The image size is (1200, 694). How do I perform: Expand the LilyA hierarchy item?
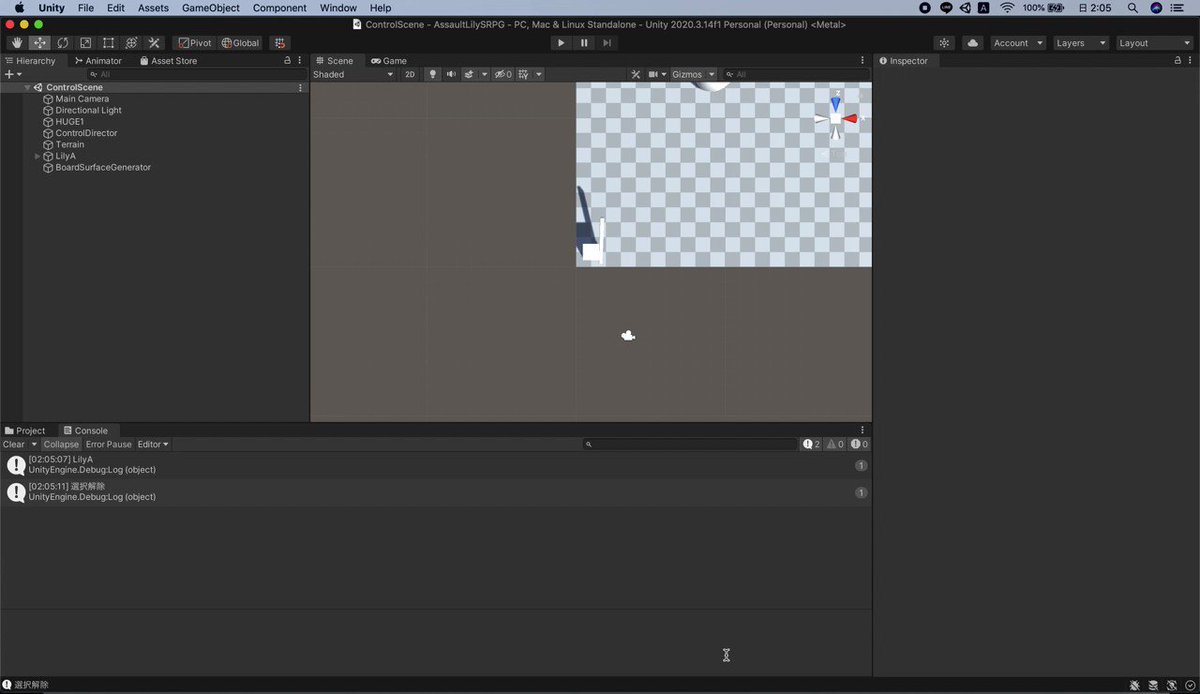(38, 156)
